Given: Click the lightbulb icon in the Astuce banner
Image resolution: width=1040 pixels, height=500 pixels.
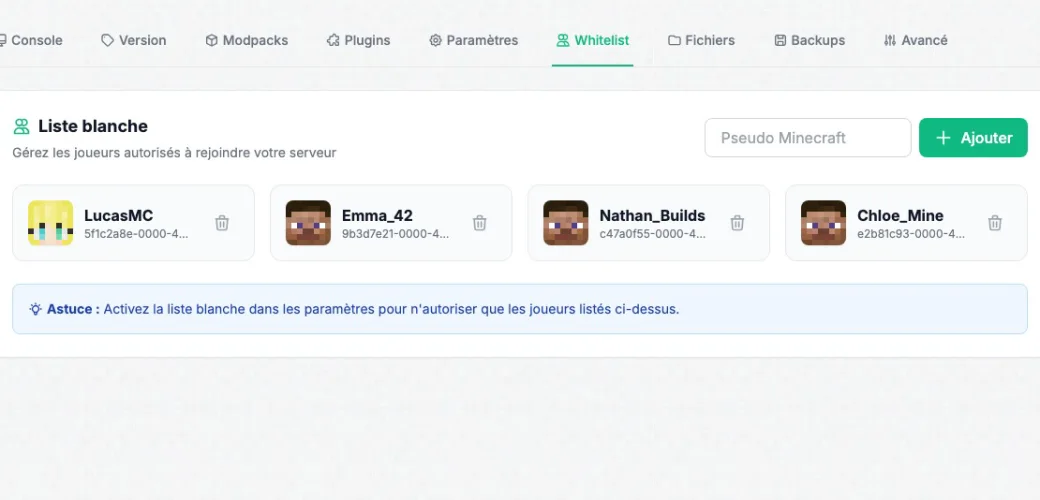Looking at the screenshot, I should pyautogui.click(x=35, y=309).
